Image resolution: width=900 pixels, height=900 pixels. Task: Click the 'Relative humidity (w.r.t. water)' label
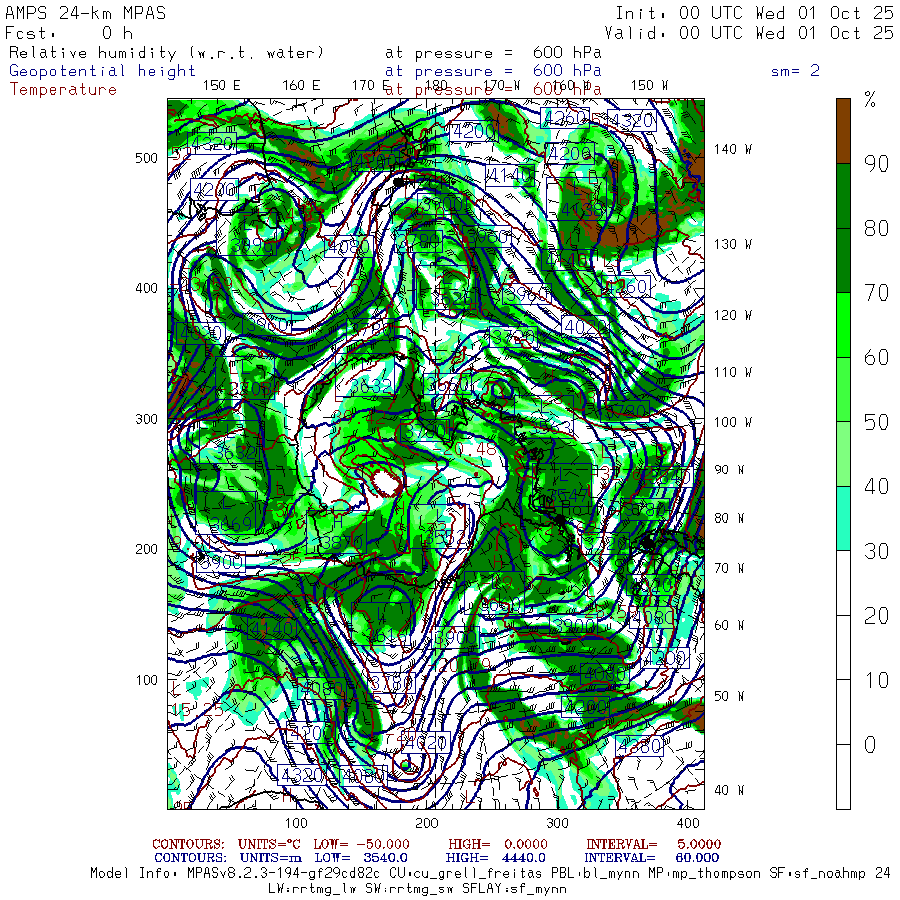click(x=166, y=52)
